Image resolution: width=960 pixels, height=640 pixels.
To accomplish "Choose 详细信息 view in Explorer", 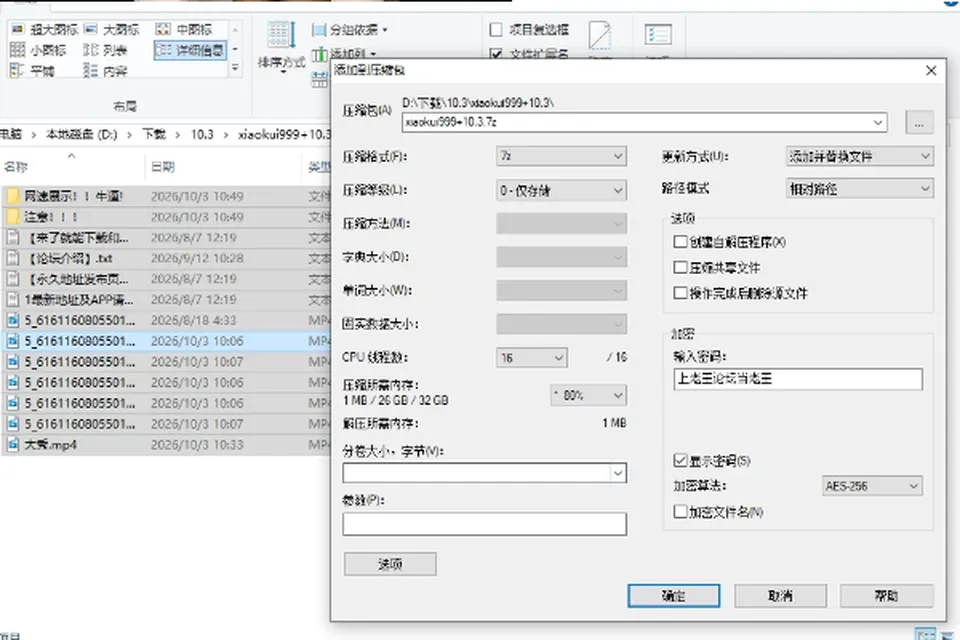I will pos(190,50).
